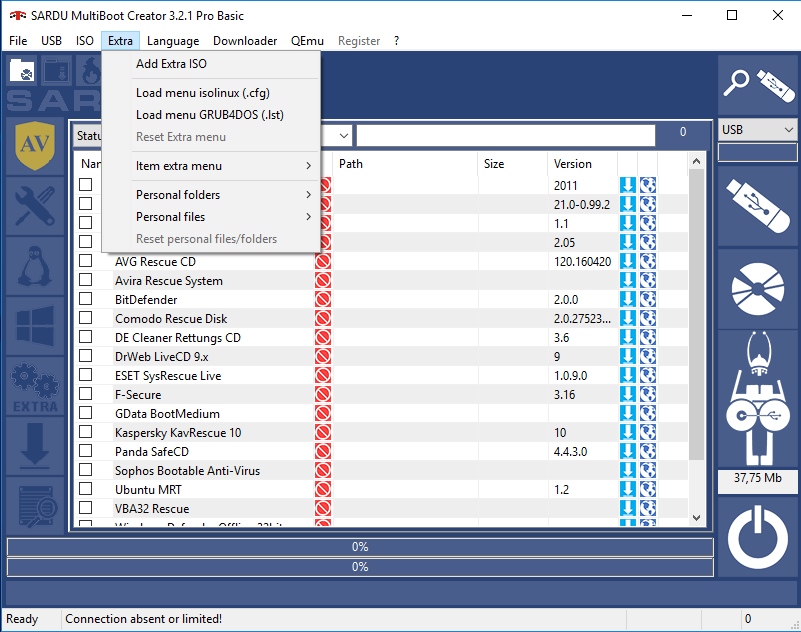This screenshot has width=801, height=632.
Task: Click web globe icon for Avira Rescue System
Action: (x=648, y=280)
